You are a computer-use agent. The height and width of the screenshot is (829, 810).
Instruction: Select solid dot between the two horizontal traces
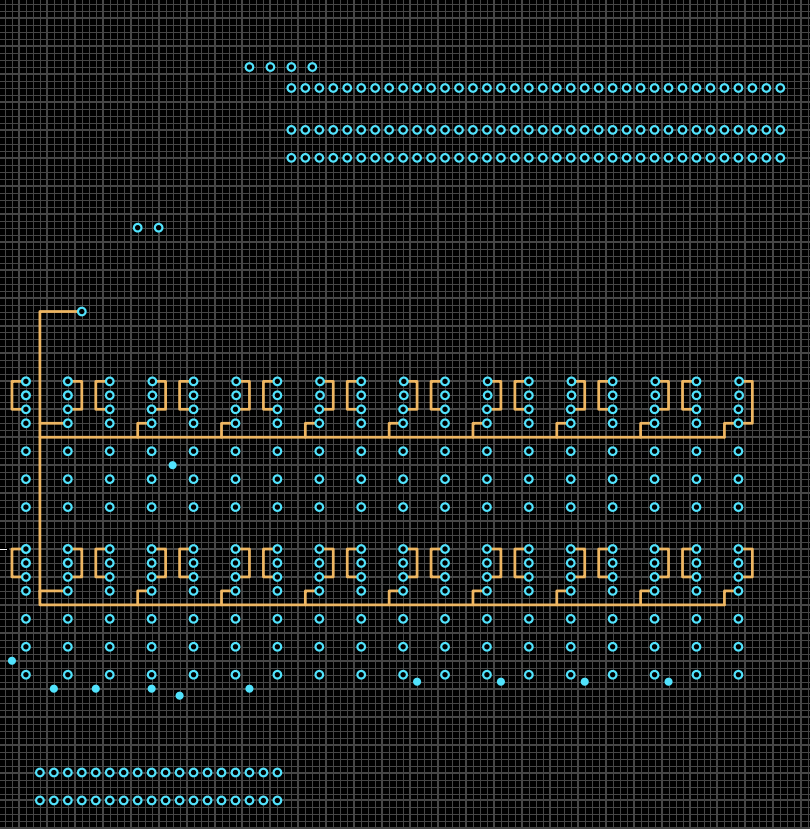(x=172, y=465)
